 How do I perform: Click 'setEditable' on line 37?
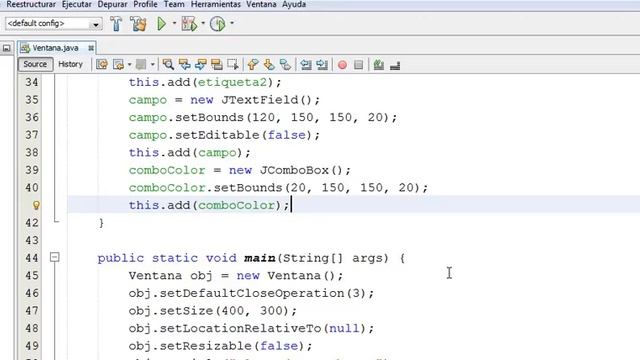(x=217, y=135)
